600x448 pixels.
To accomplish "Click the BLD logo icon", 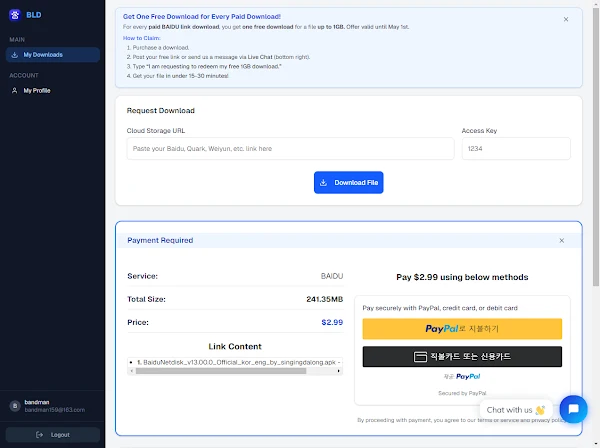I will 15,15.
